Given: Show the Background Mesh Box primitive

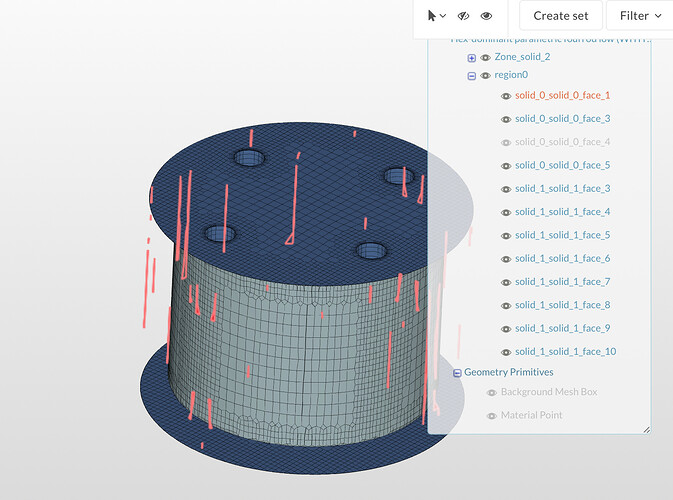Looking at the screenshot, I should 491,392.
